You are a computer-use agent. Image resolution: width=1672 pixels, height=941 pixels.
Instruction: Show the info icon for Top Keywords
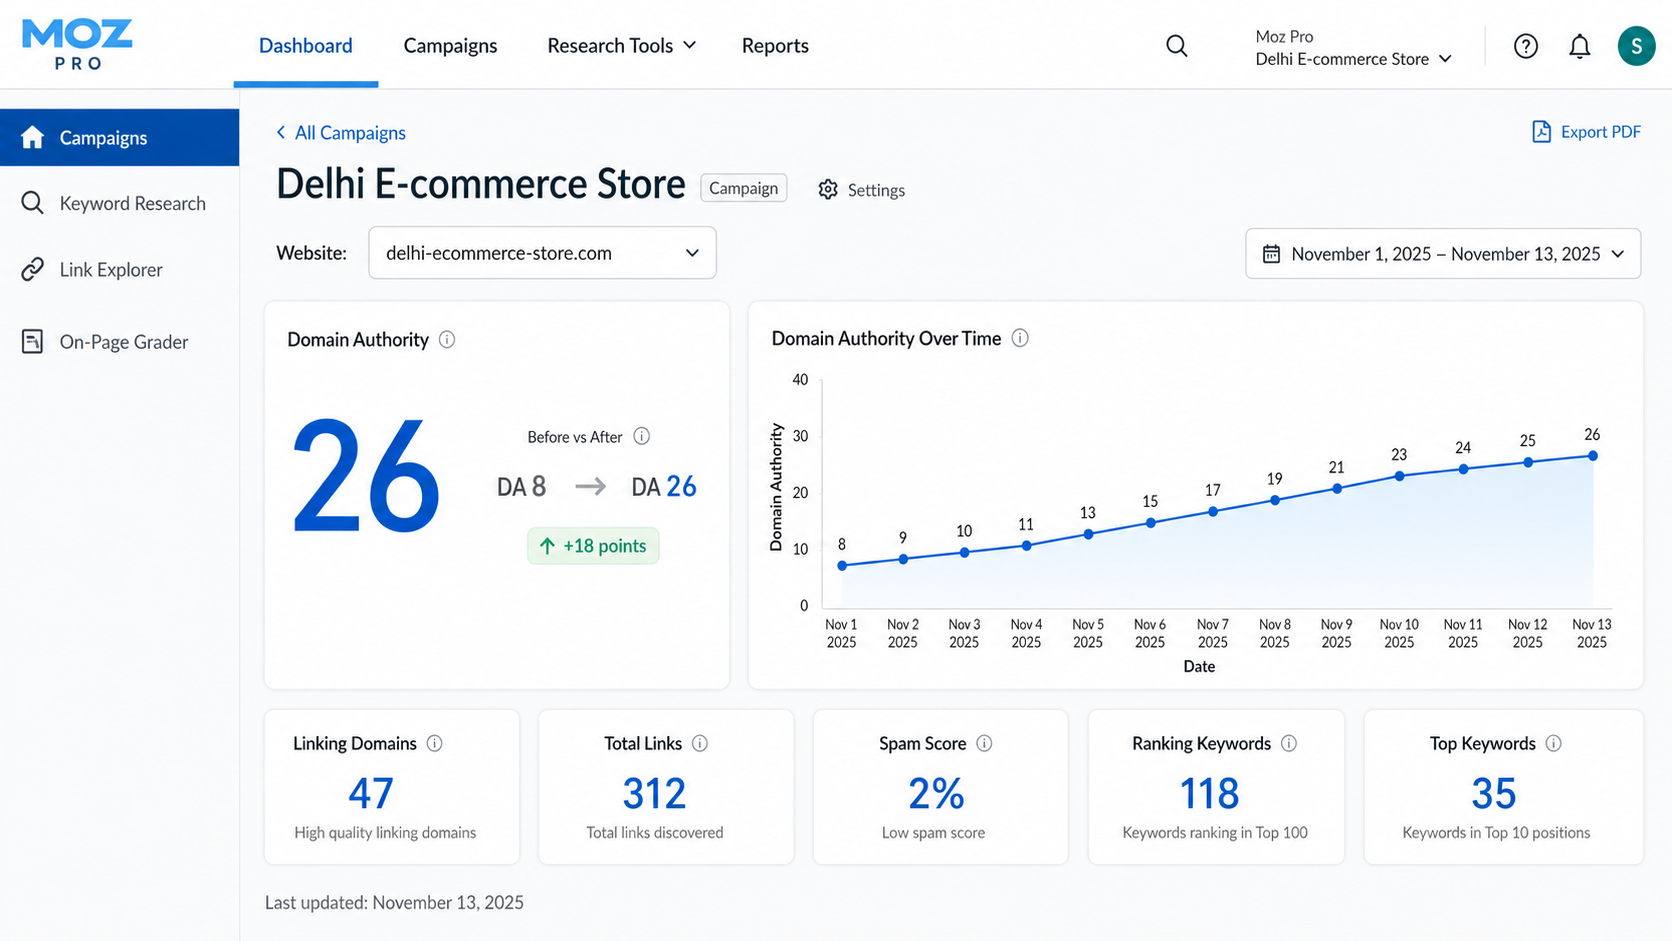[x=1553, y=743]
